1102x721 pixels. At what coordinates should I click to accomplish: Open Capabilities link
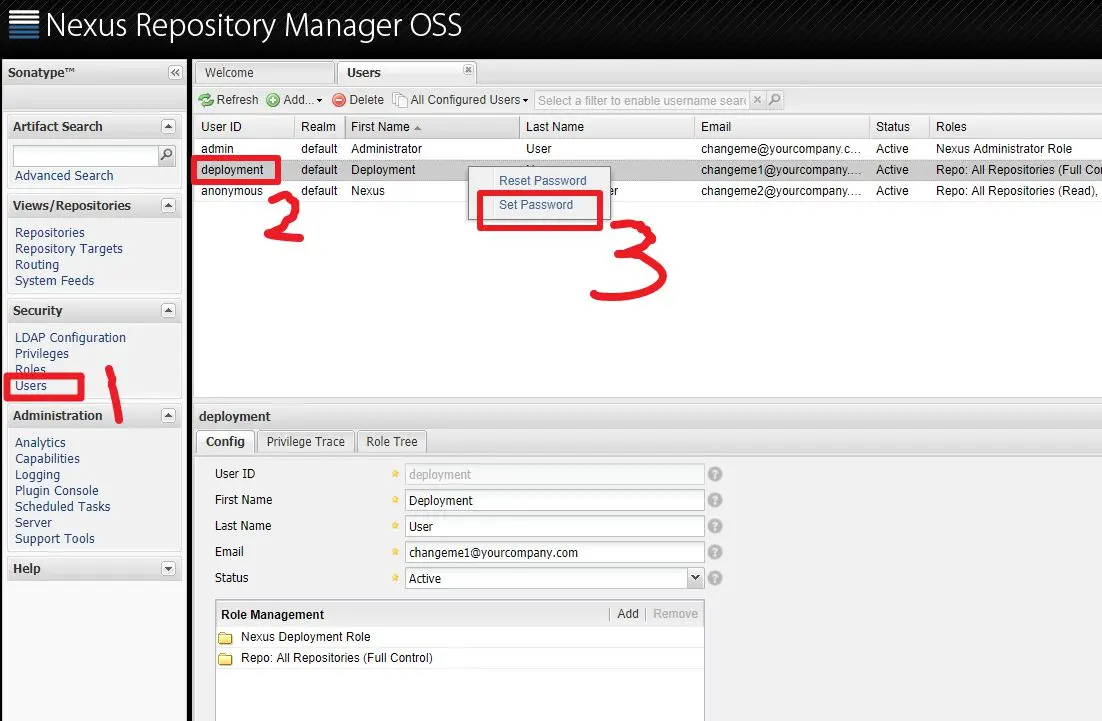[x=48, y=459]
